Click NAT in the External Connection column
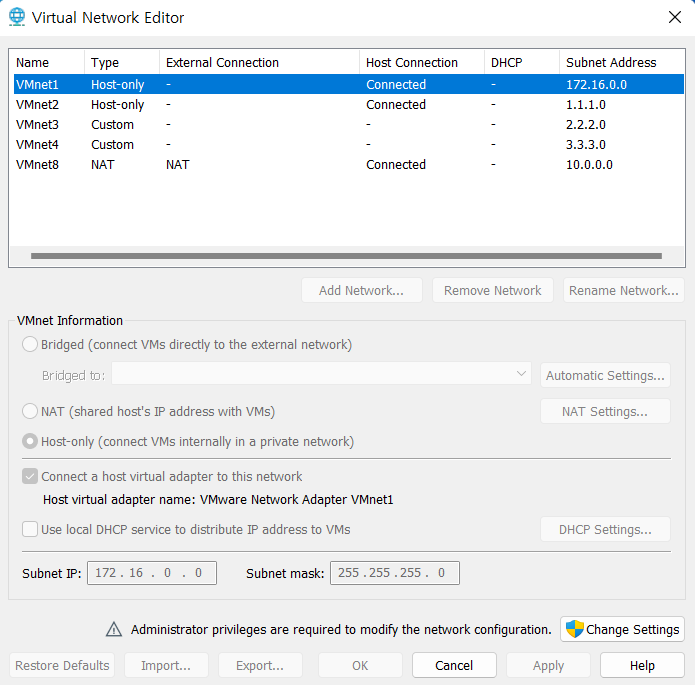The height and width of the screenshot is (685, 695). (178, 164)
